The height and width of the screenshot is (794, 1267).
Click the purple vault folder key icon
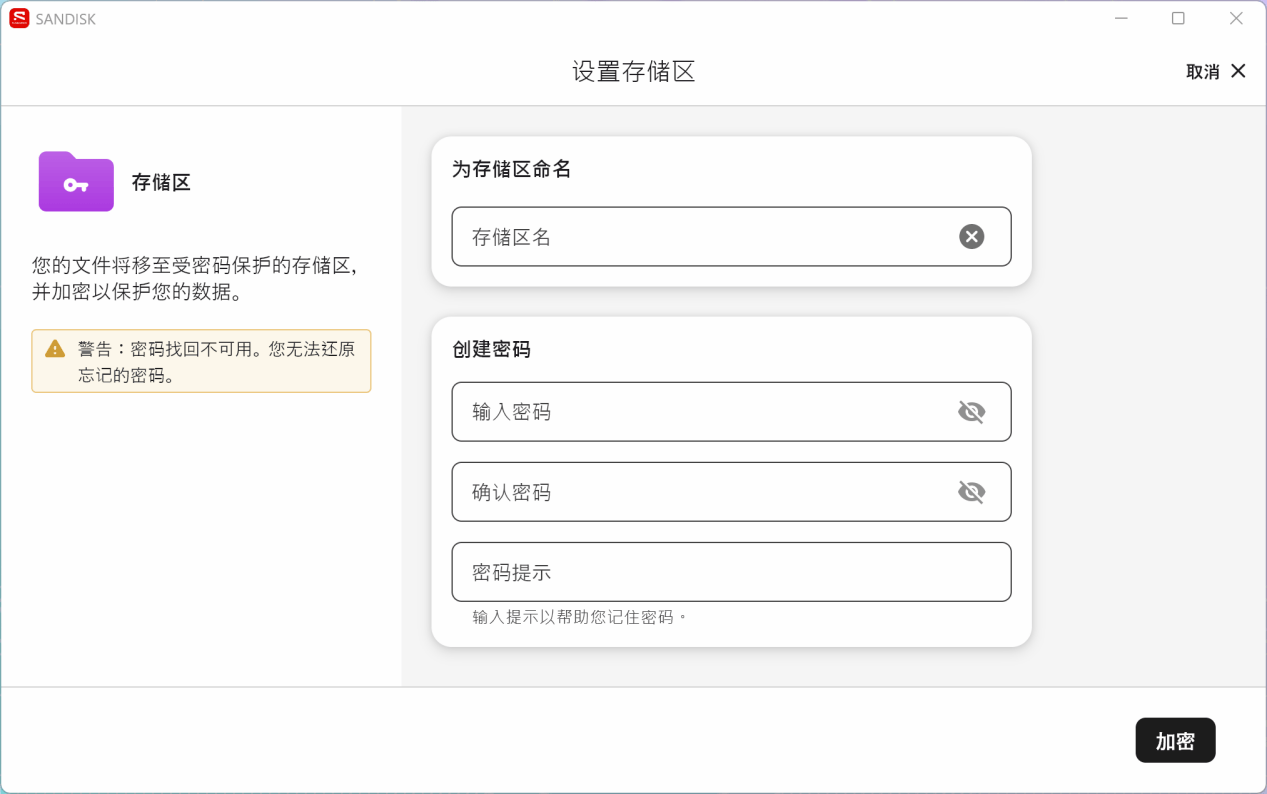click(76, 182)
